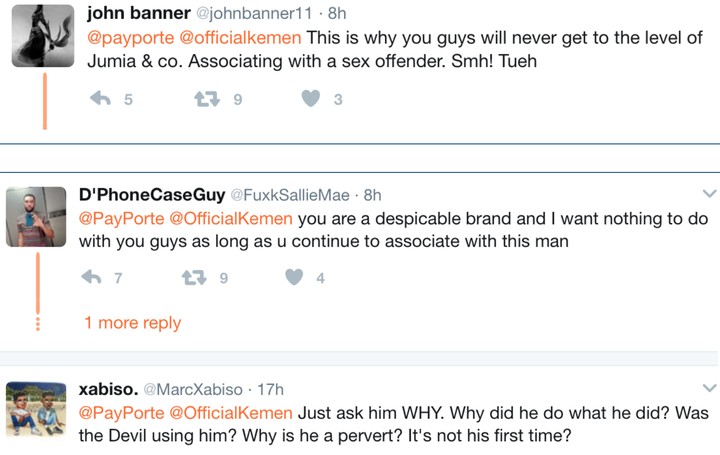Open options dropdown on xabiso's tweet
This screenshot has width=720, height=455.
click(709, 388)
